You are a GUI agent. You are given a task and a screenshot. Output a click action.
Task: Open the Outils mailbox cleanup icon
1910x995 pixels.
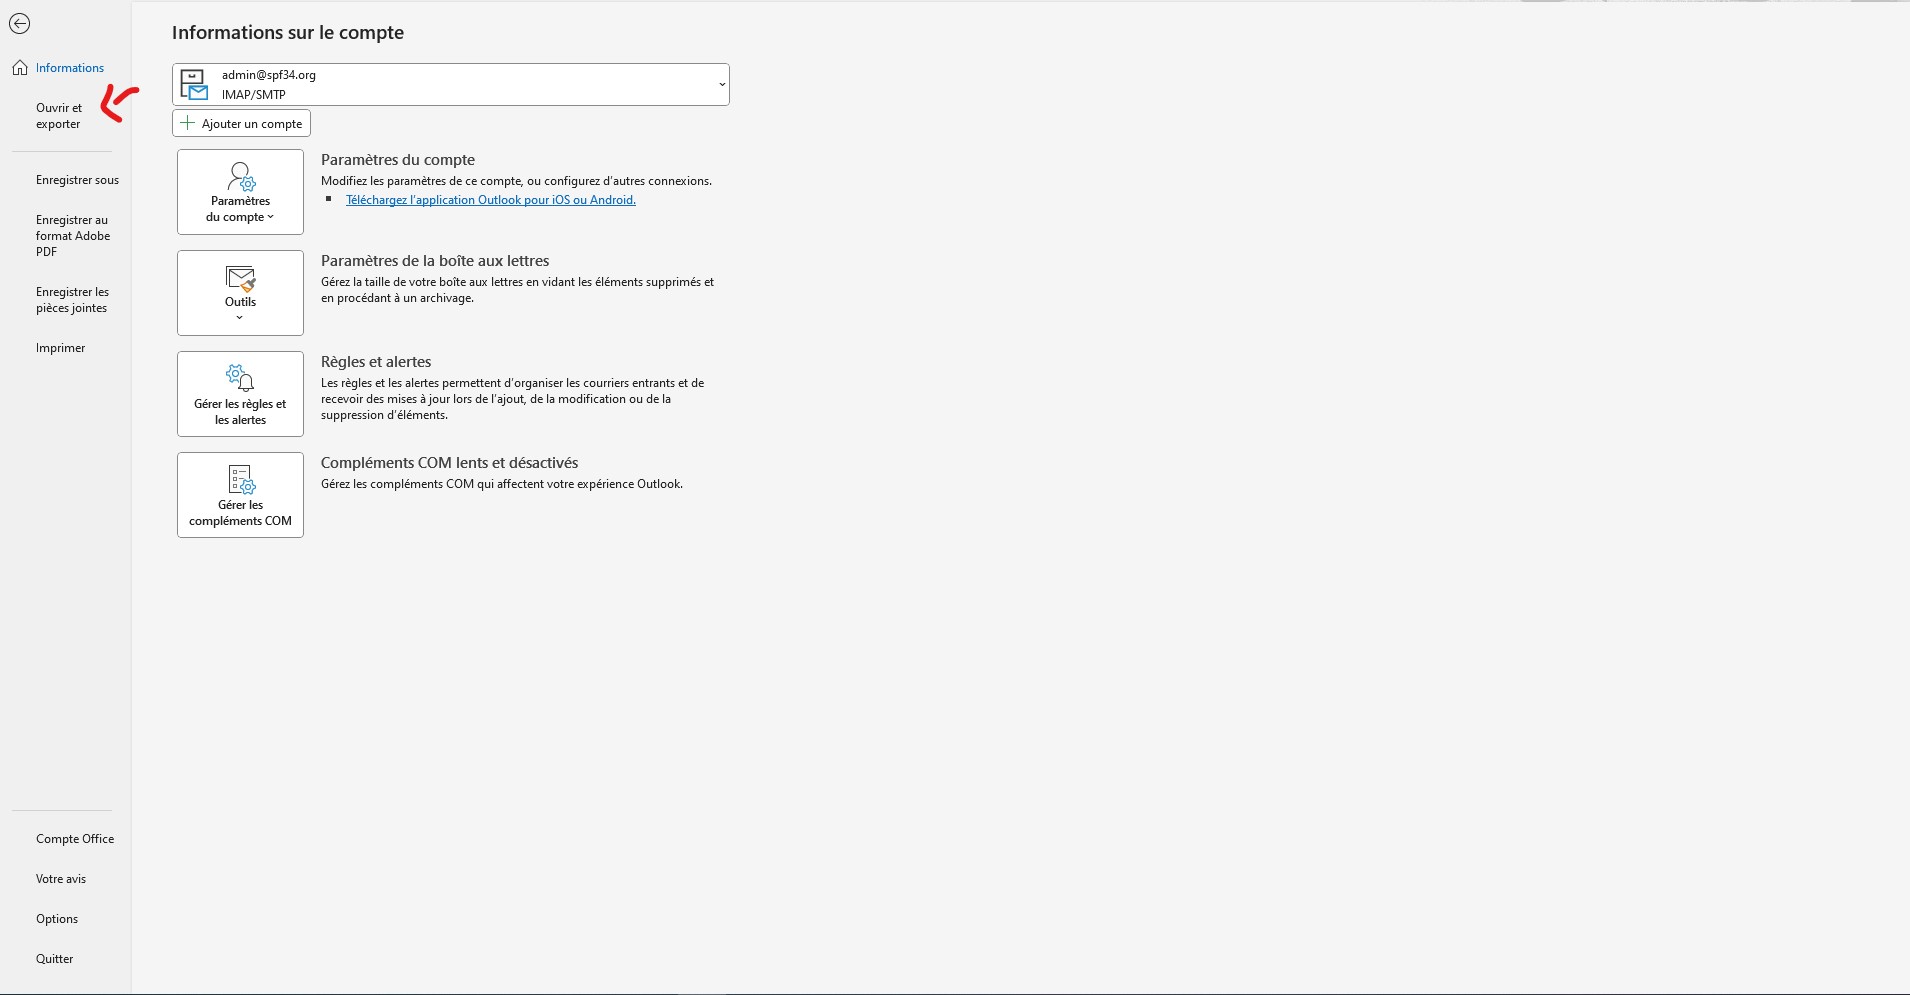[x=240, y=279]
